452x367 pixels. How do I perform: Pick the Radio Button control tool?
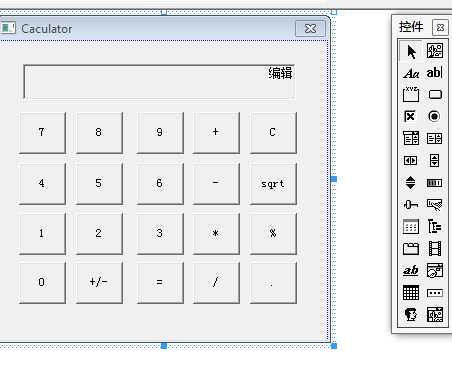435,116
